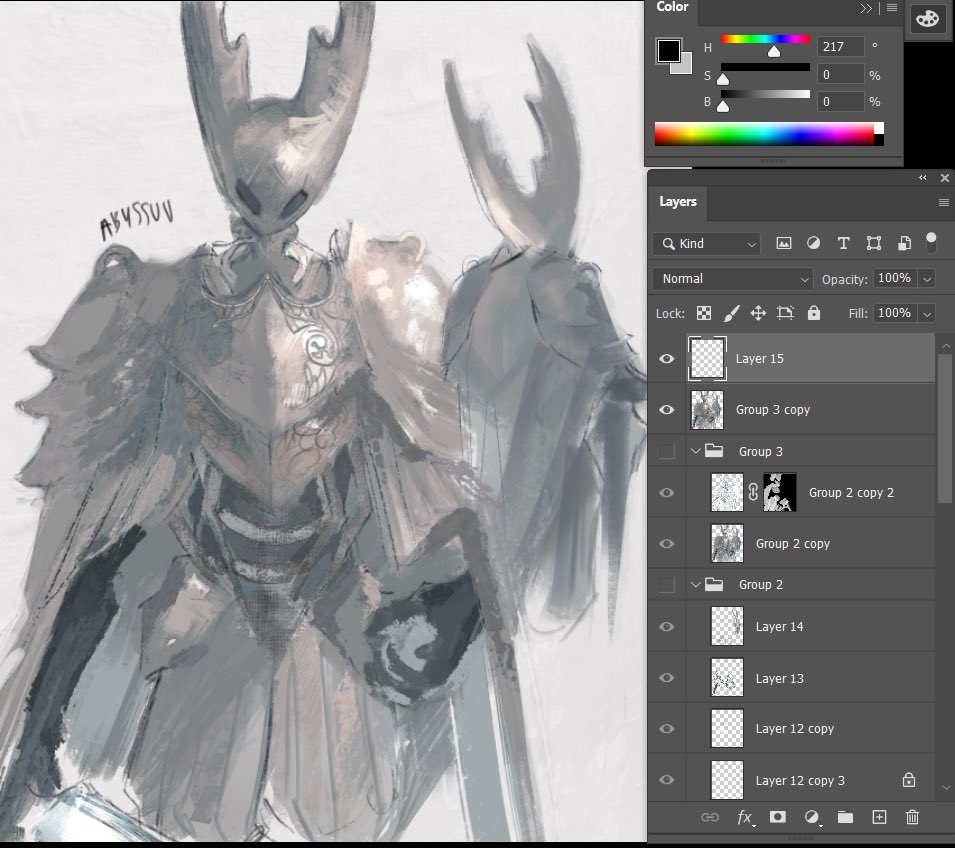Create a new layer with plus icon
Viewport: 955px width, 848px height.
click(879, 817)
